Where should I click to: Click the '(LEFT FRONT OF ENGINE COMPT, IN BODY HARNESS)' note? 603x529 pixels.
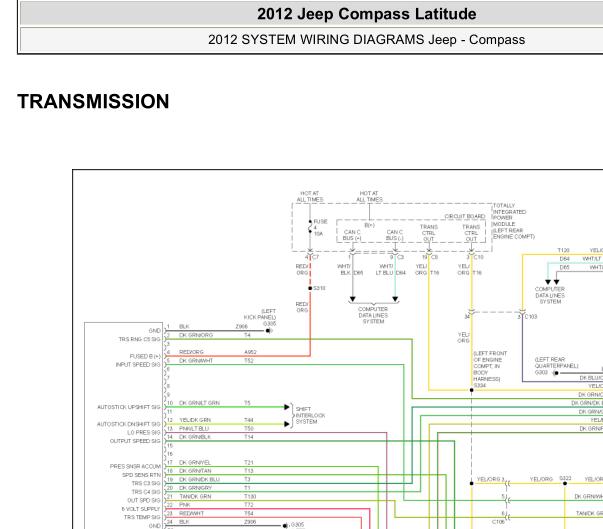point(490,366)
